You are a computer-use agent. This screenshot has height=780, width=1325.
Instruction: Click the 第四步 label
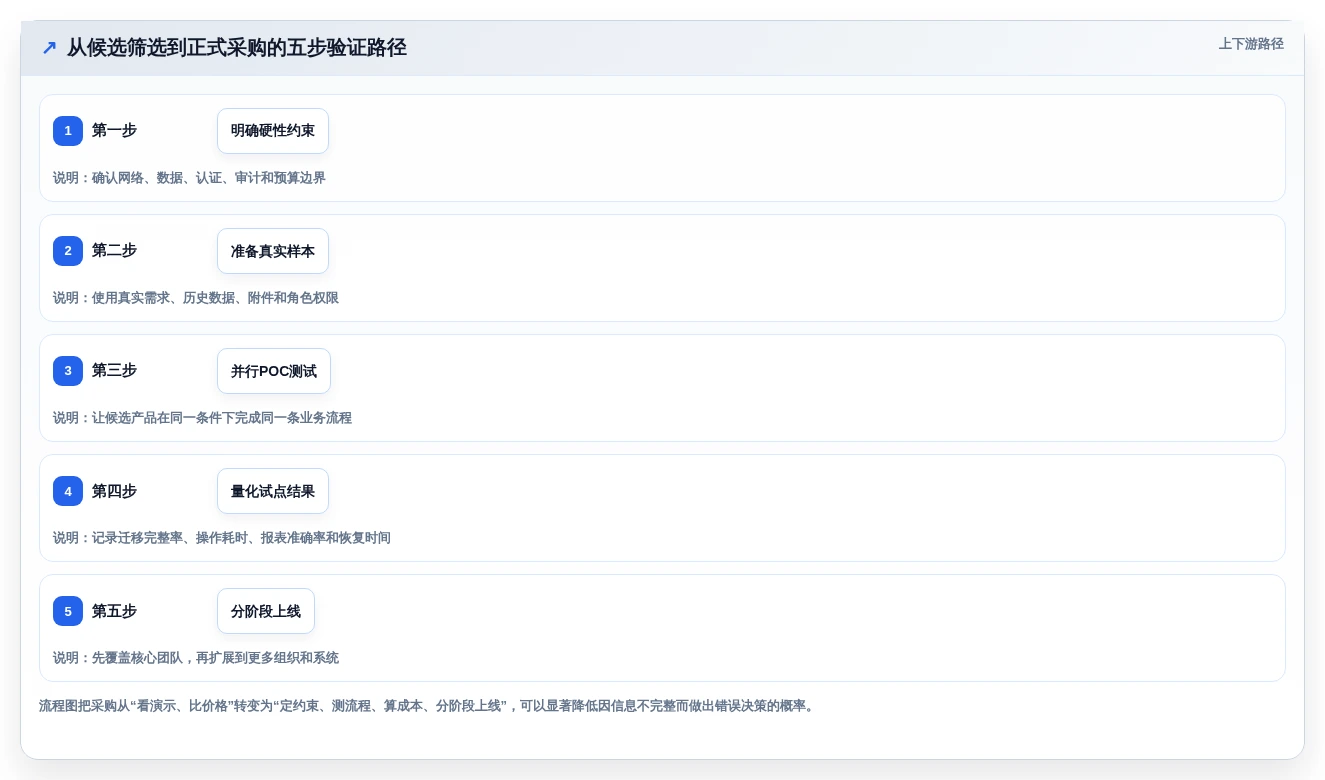pos(114,490)
